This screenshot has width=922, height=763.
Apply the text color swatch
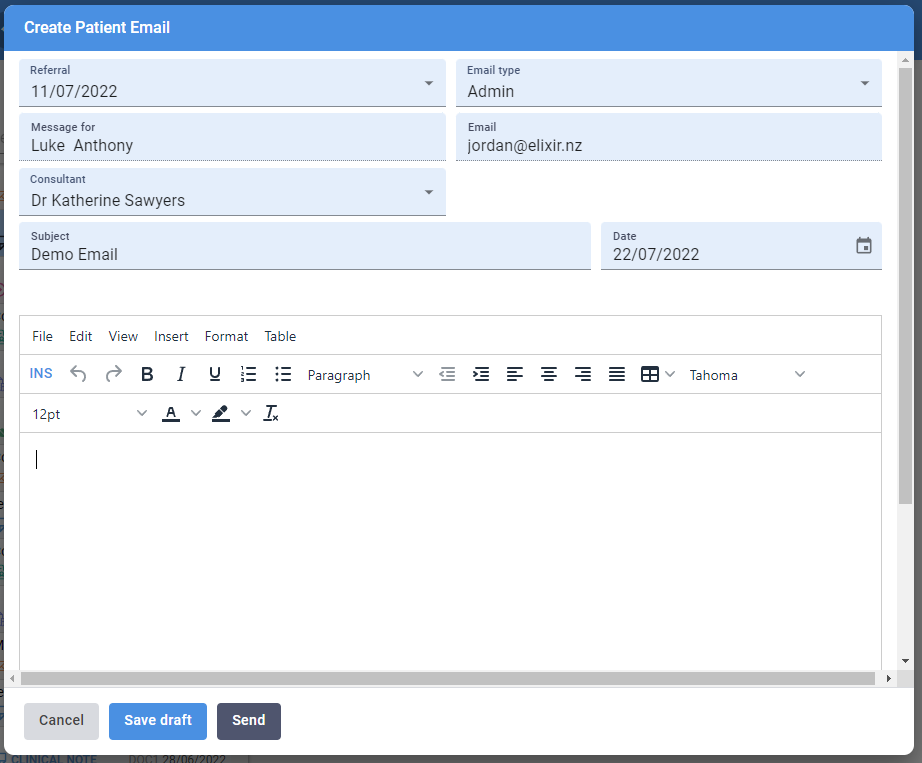tap(171, 413)
